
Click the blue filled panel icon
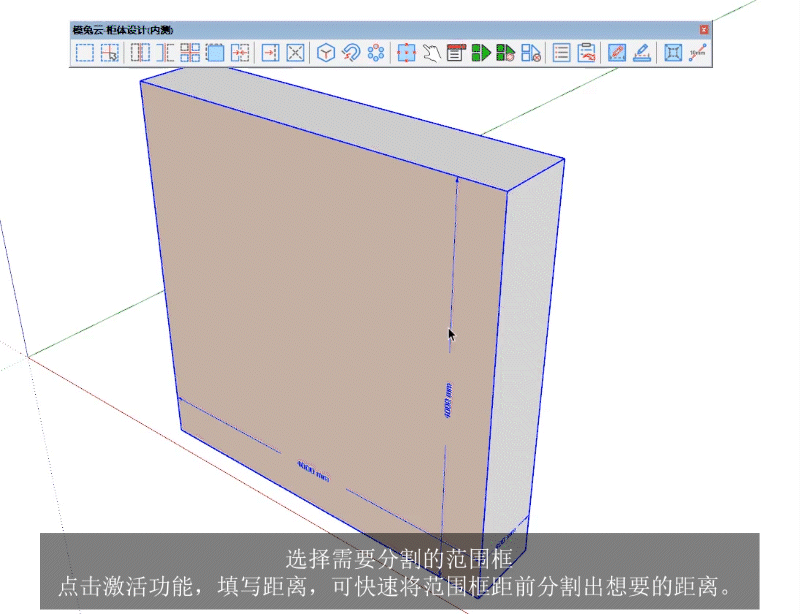(x=215, y=53)
